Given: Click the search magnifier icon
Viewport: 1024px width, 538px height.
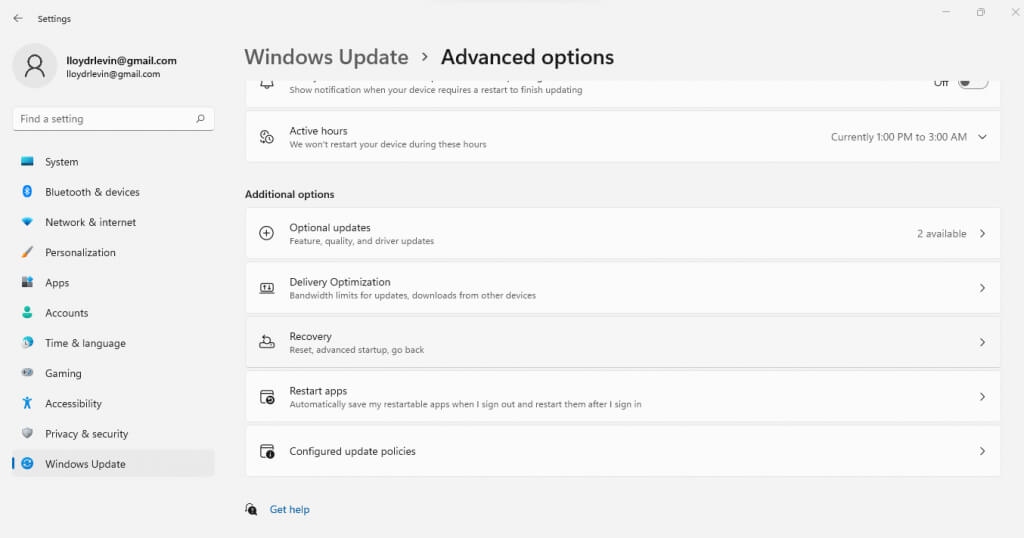Looking at the screenshot, I should [201, 119].
